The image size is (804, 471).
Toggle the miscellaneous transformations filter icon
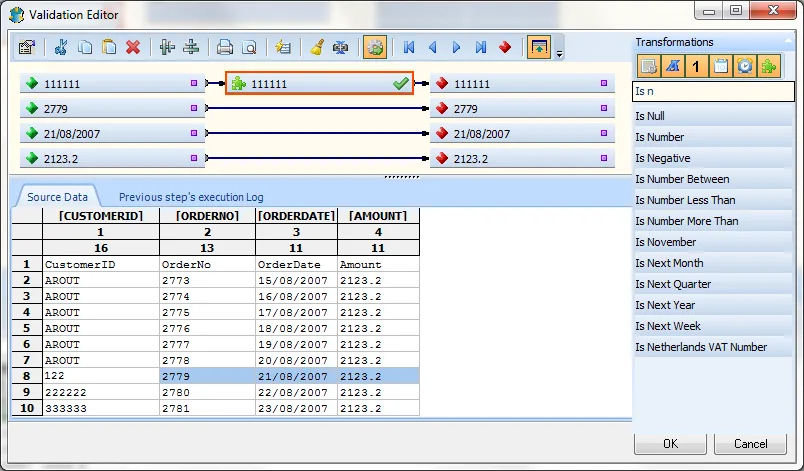648,66
